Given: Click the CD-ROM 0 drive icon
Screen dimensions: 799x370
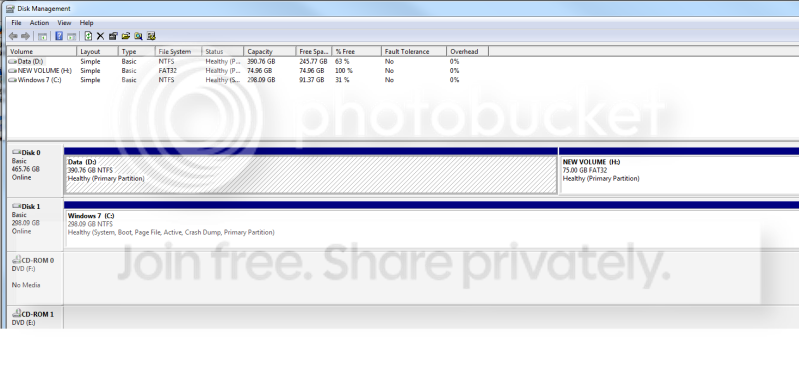Looking at the screenshot, I should coord(16,260).
